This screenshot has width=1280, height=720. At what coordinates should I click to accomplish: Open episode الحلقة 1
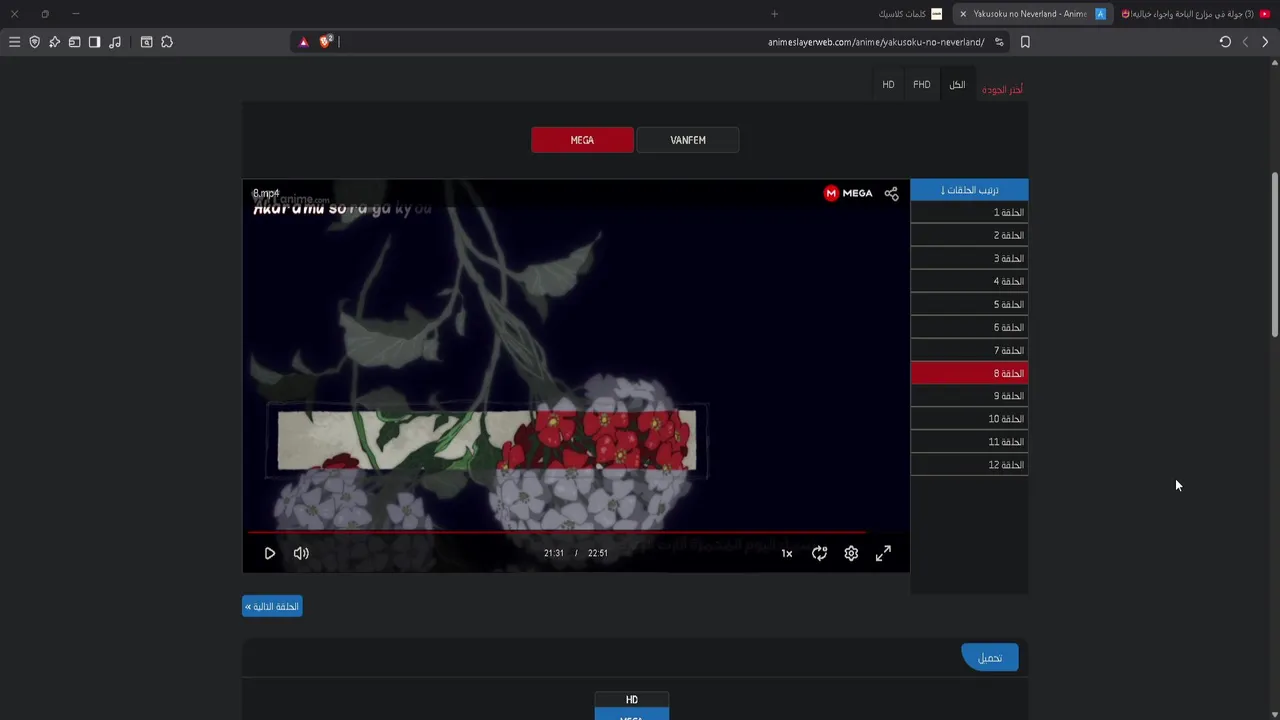[x=969, y=212]
